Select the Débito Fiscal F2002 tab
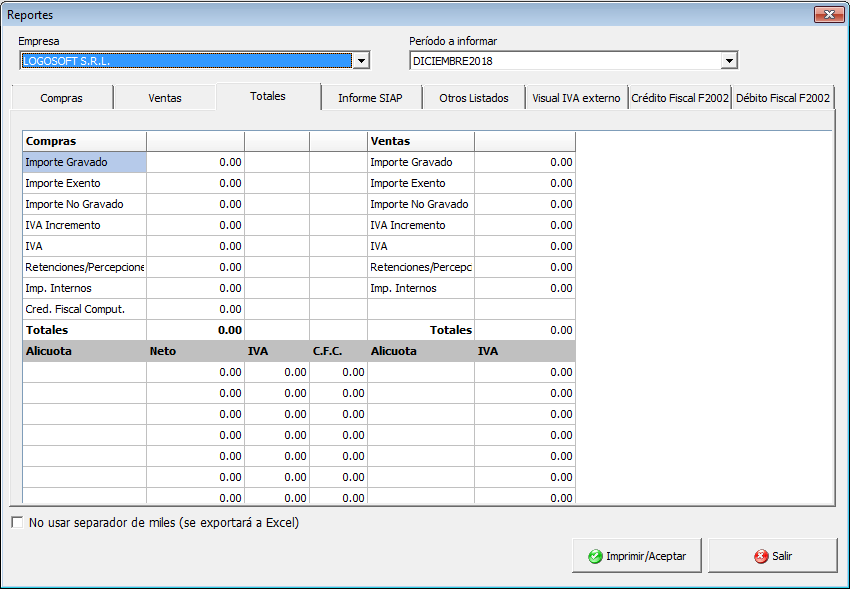 point(783,98)
